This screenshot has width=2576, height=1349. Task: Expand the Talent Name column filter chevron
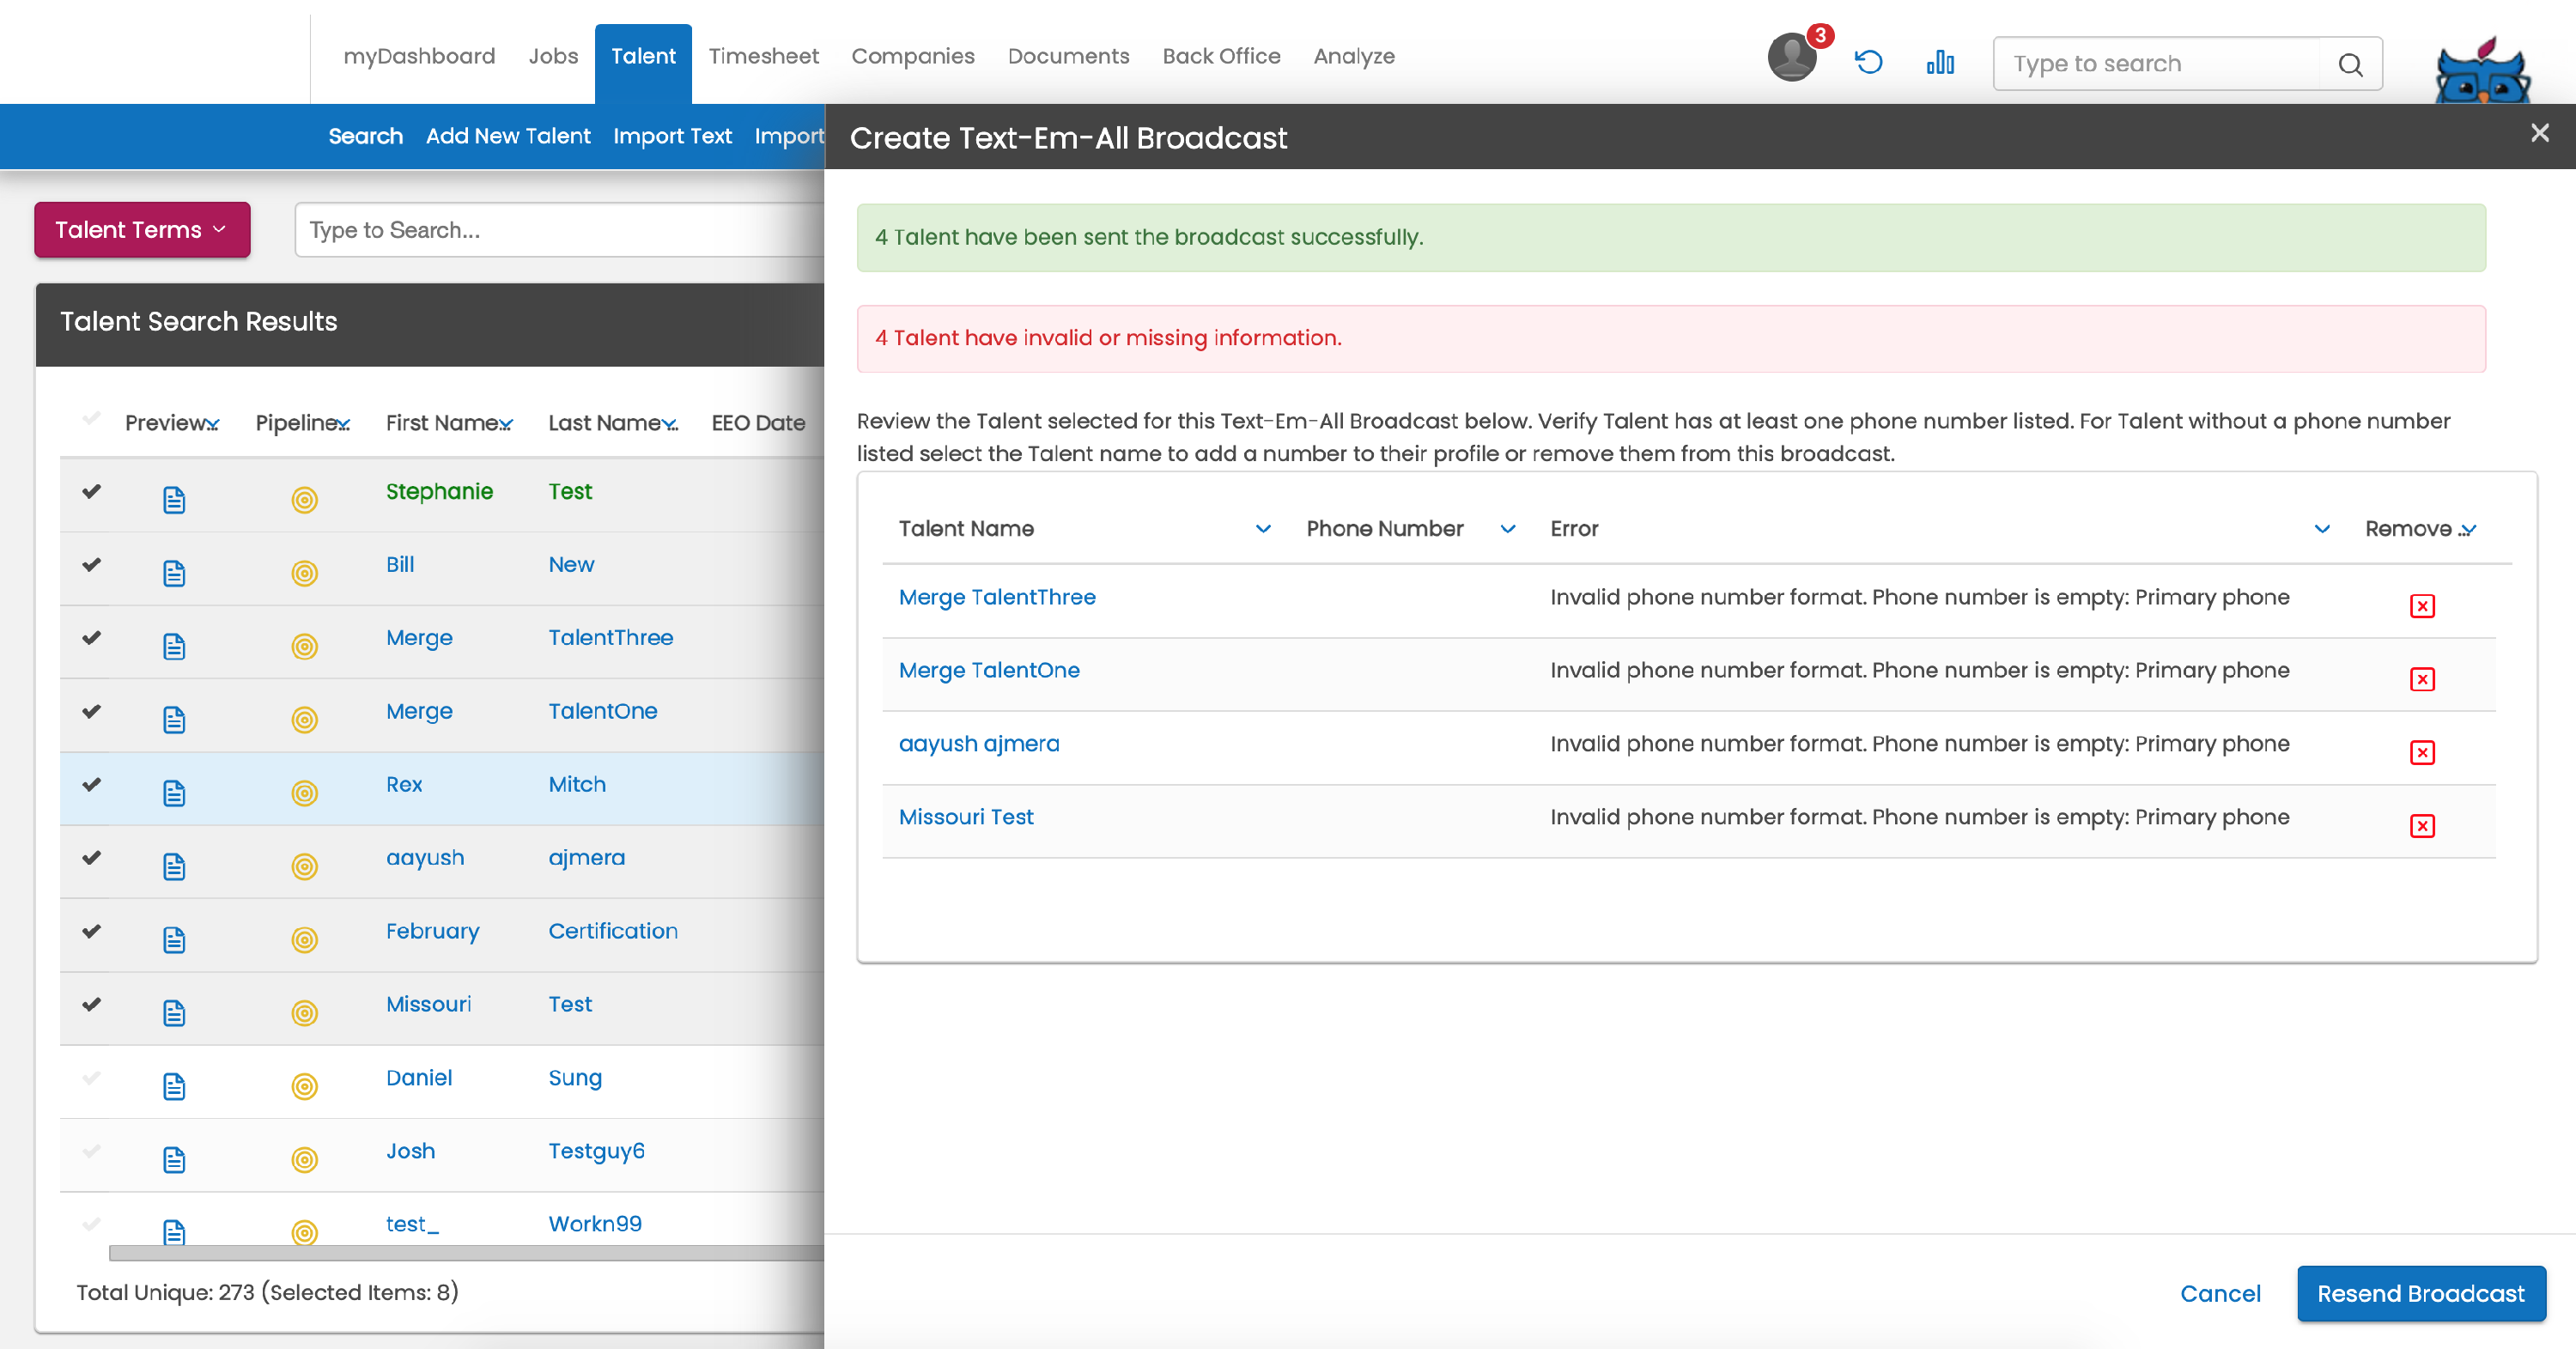click(1263, 528)
